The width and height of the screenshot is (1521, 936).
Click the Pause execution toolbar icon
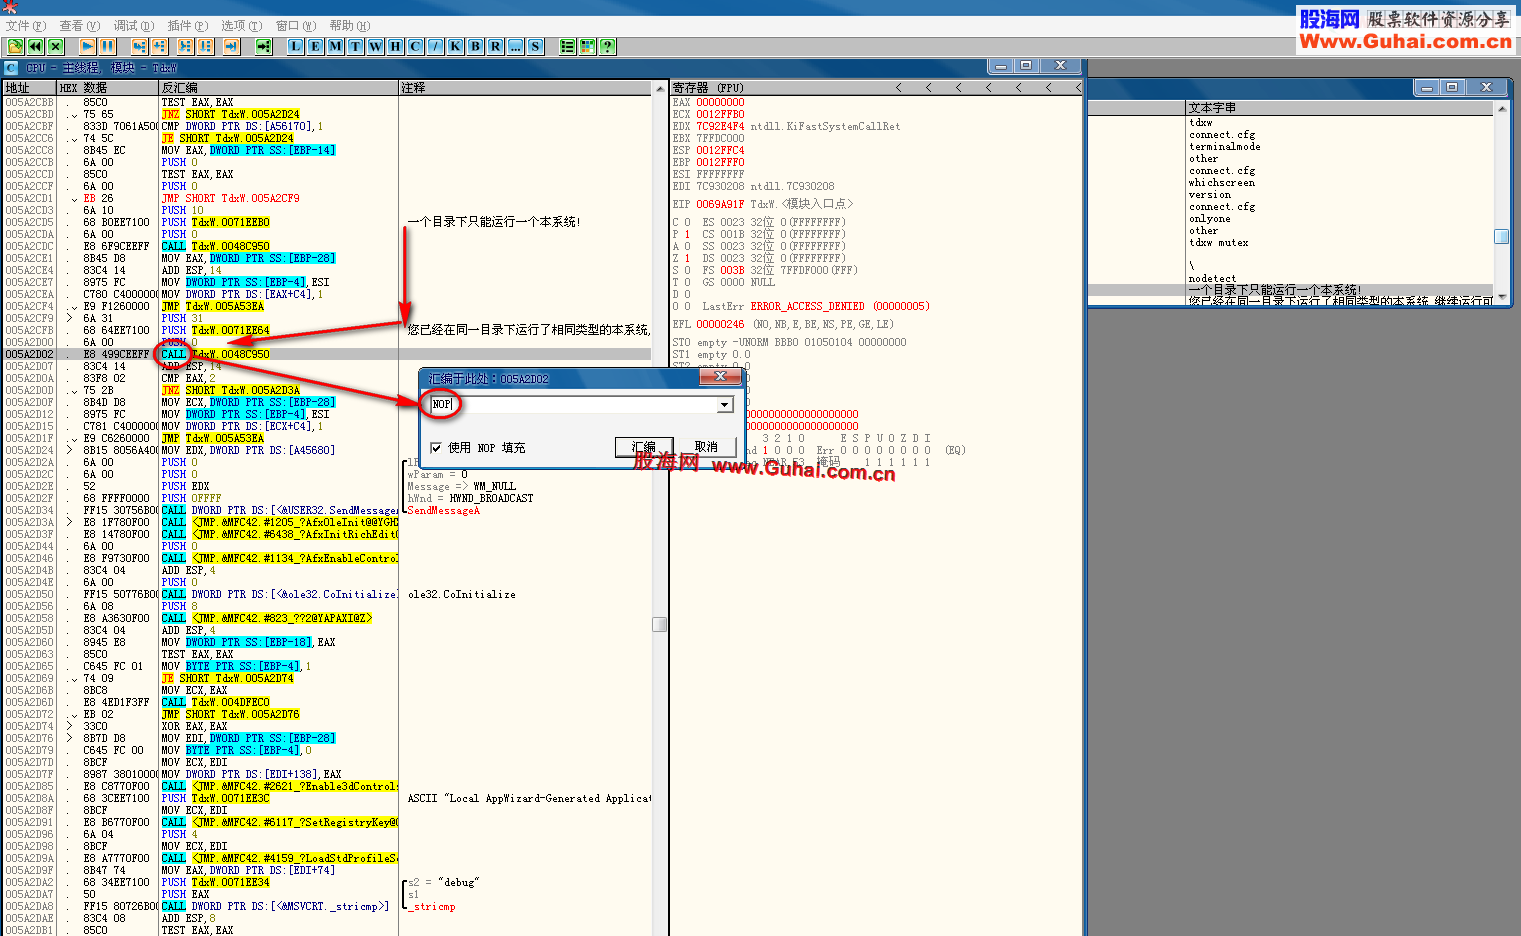(107, 46)
